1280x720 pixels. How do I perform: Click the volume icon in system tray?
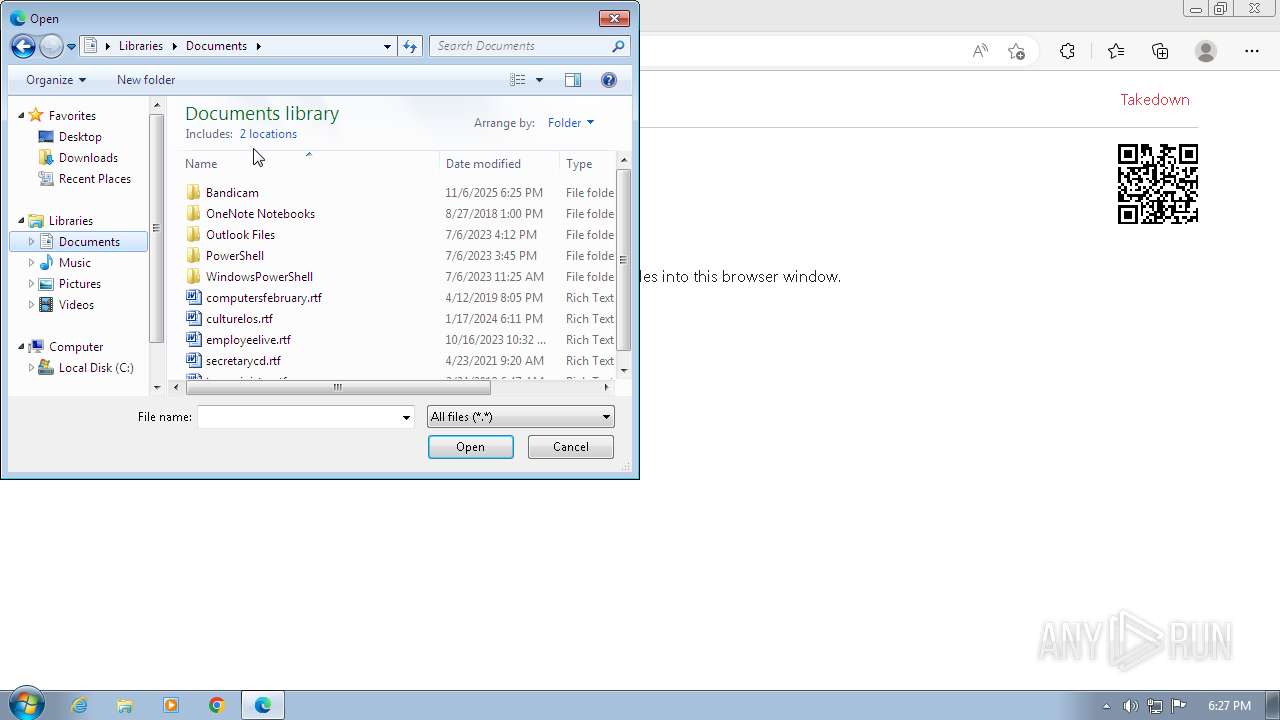1130,706
